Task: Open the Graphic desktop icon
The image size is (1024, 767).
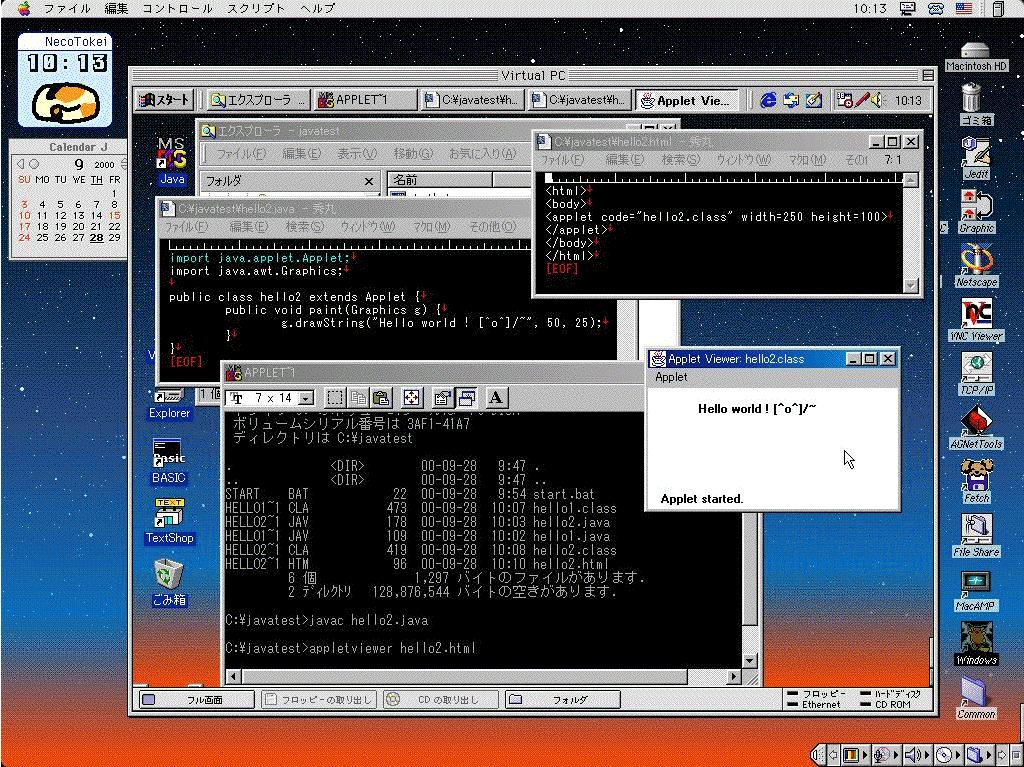Action: 976,206
